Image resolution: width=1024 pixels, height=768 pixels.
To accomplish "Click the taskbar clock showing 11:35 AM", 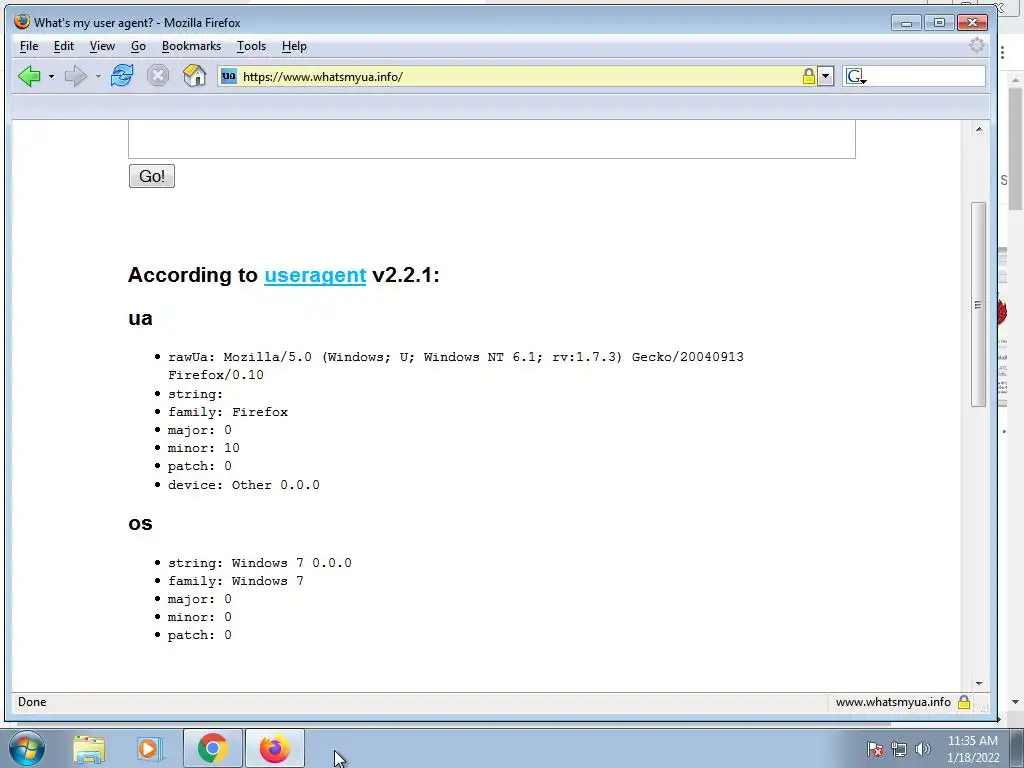I will pos(972,749).
